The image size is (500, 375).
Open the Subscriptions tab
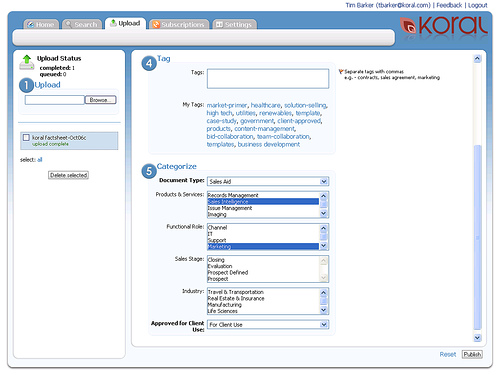pos(179,24)
